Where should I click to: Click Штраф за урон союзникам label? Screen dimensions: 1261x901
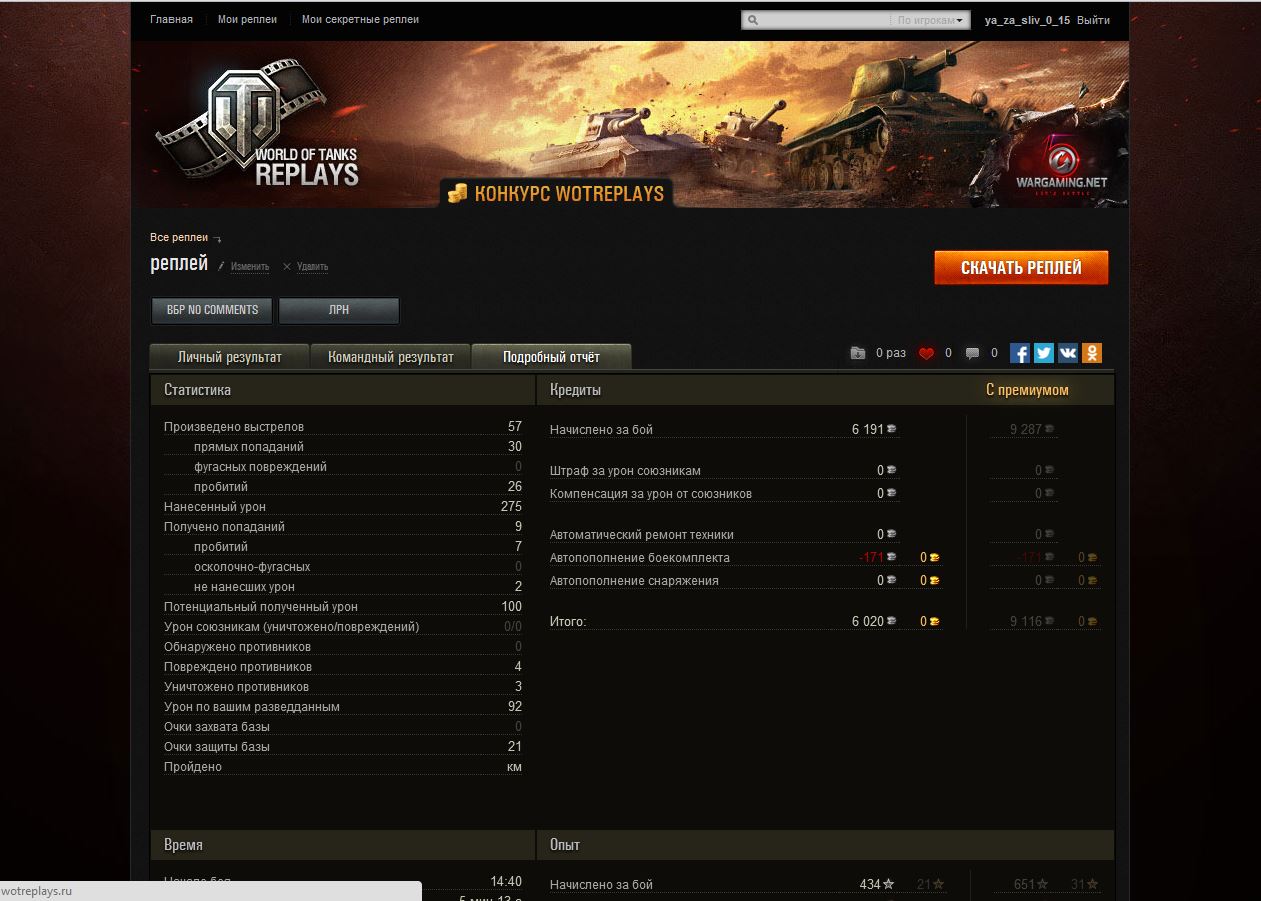coord(625,471)
